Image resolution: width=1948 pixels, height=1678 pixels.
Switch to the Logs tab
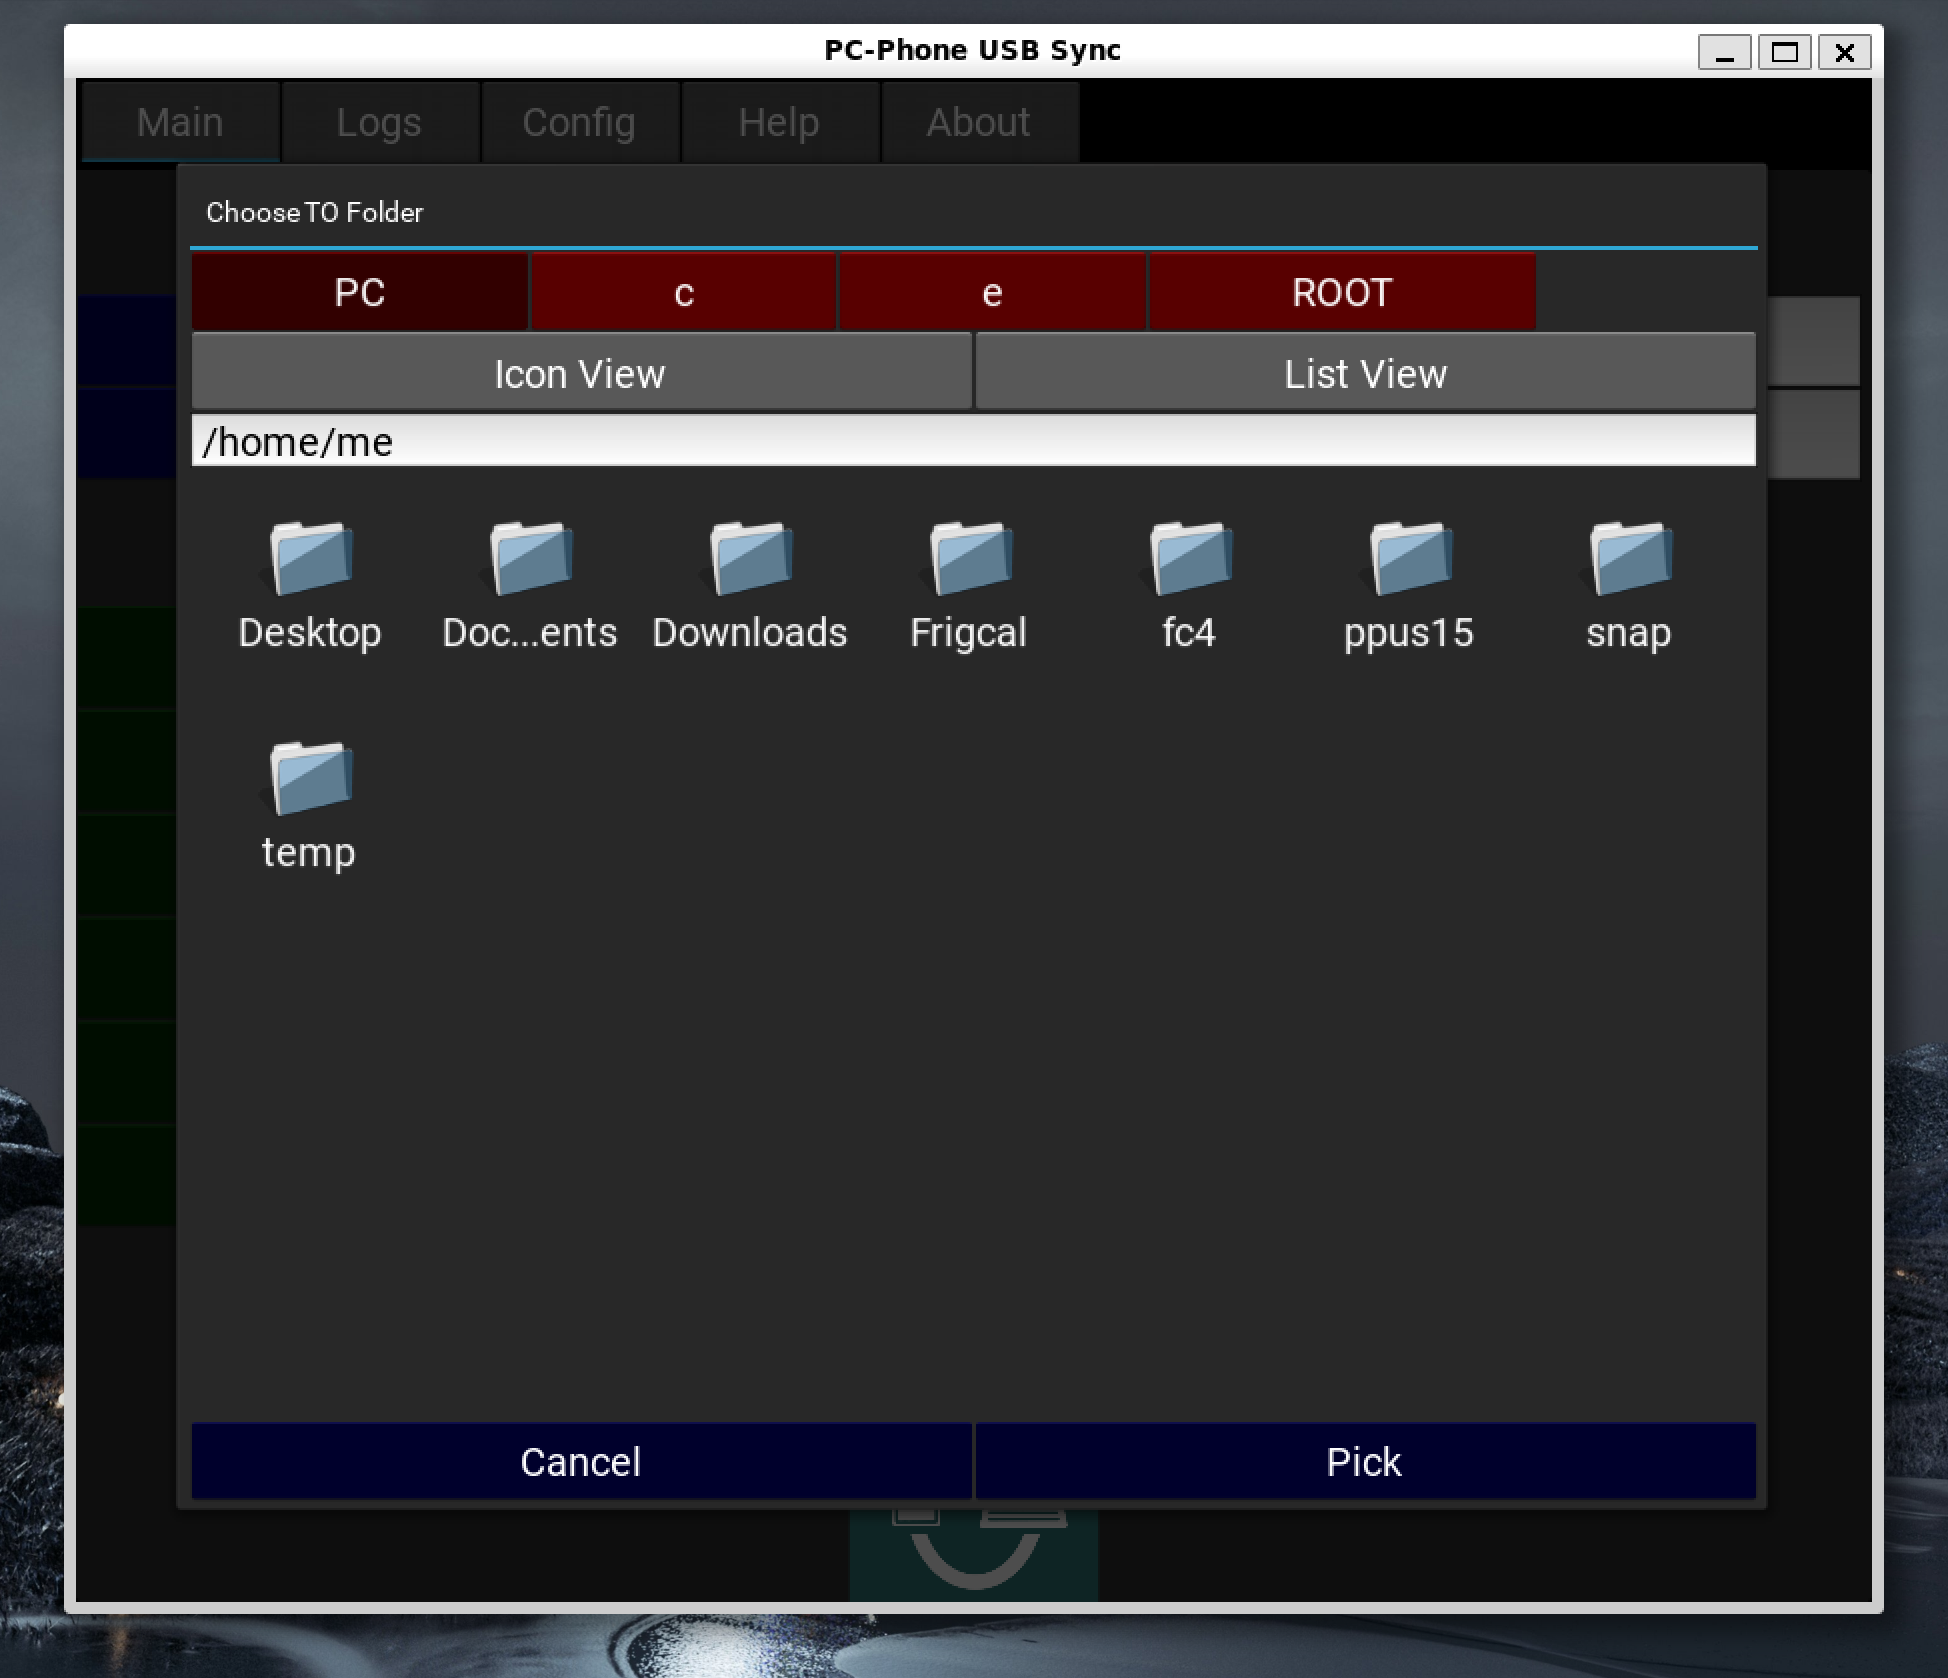[379, 122]
